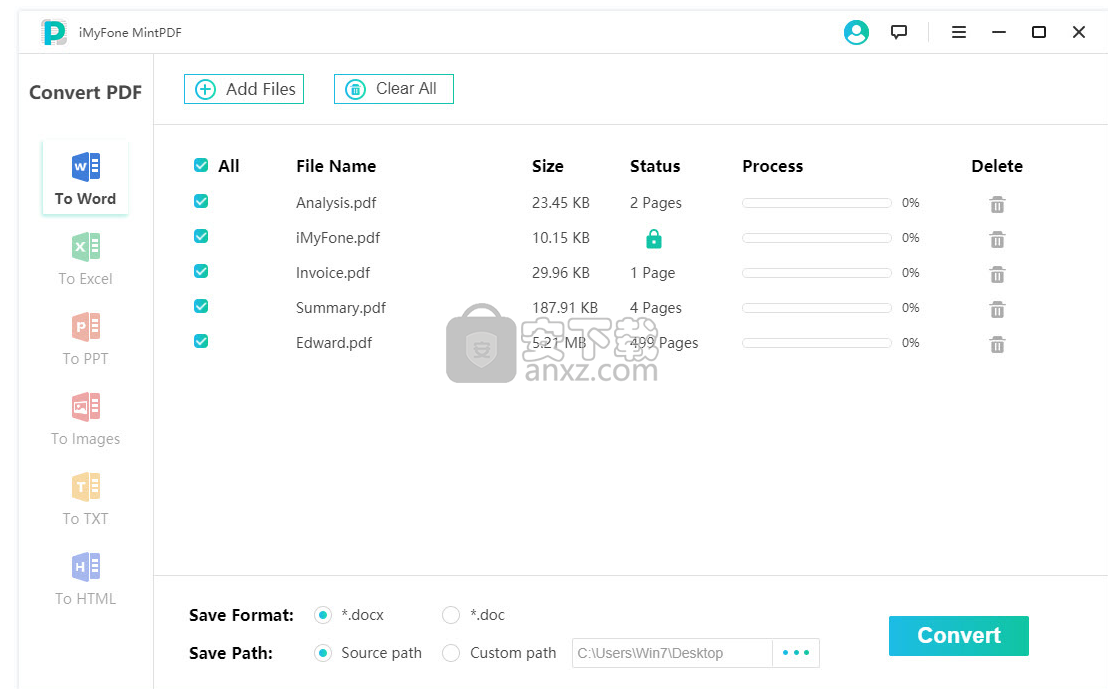
Task: Choose Source path as save location
Action: [x=323, y=653]
